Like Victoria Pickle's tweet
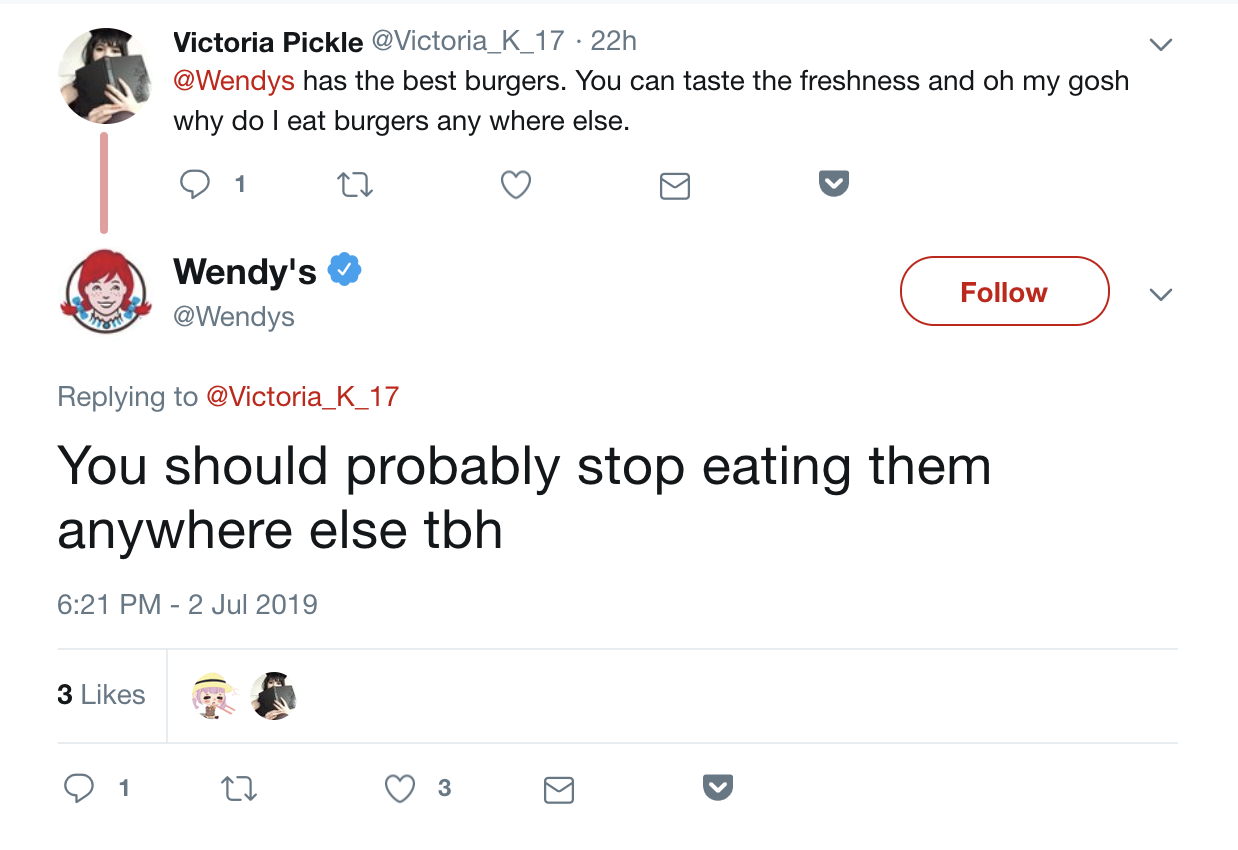Screen dimensions: 1238x850 pyautogui.click(x=515, y=185)
